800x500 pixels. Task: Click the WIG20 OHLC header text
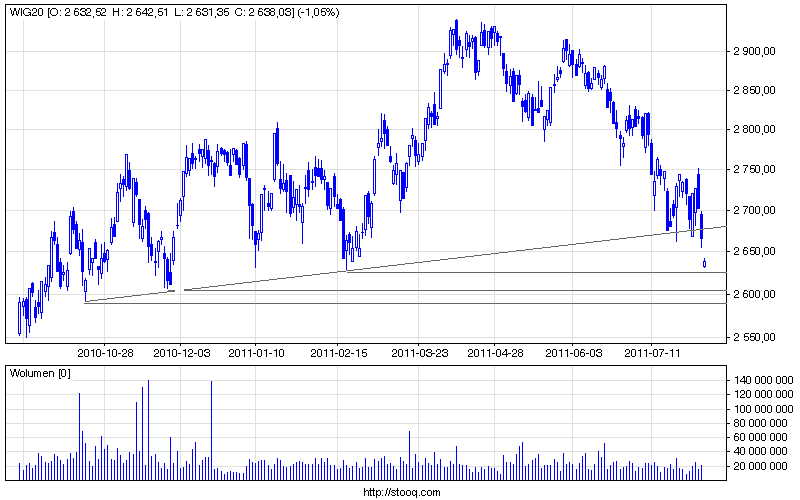[174, 12]
